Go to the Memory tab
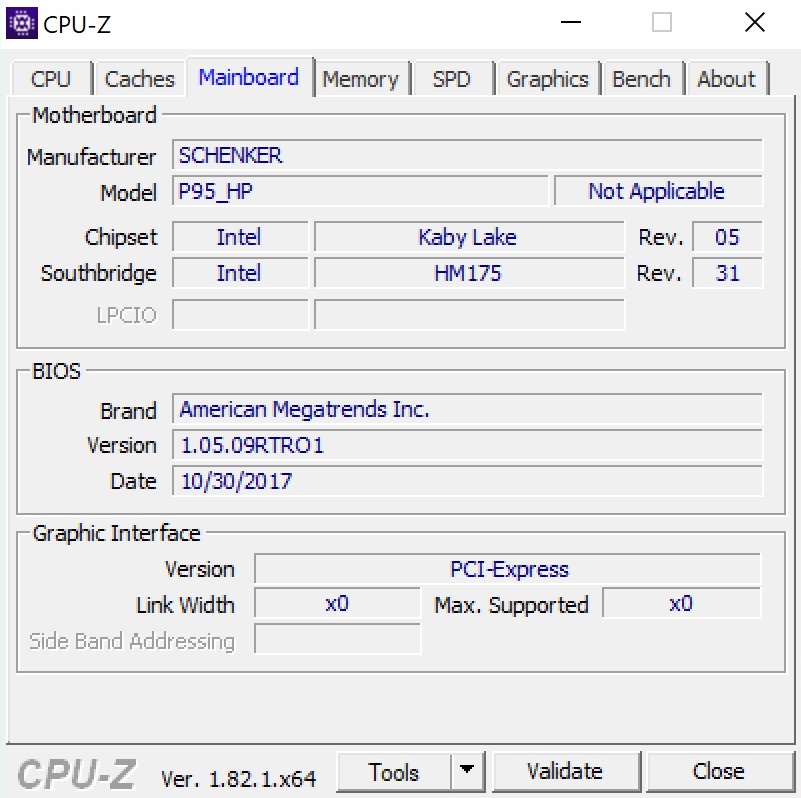The image size is (801, 798). pos(360,79)
